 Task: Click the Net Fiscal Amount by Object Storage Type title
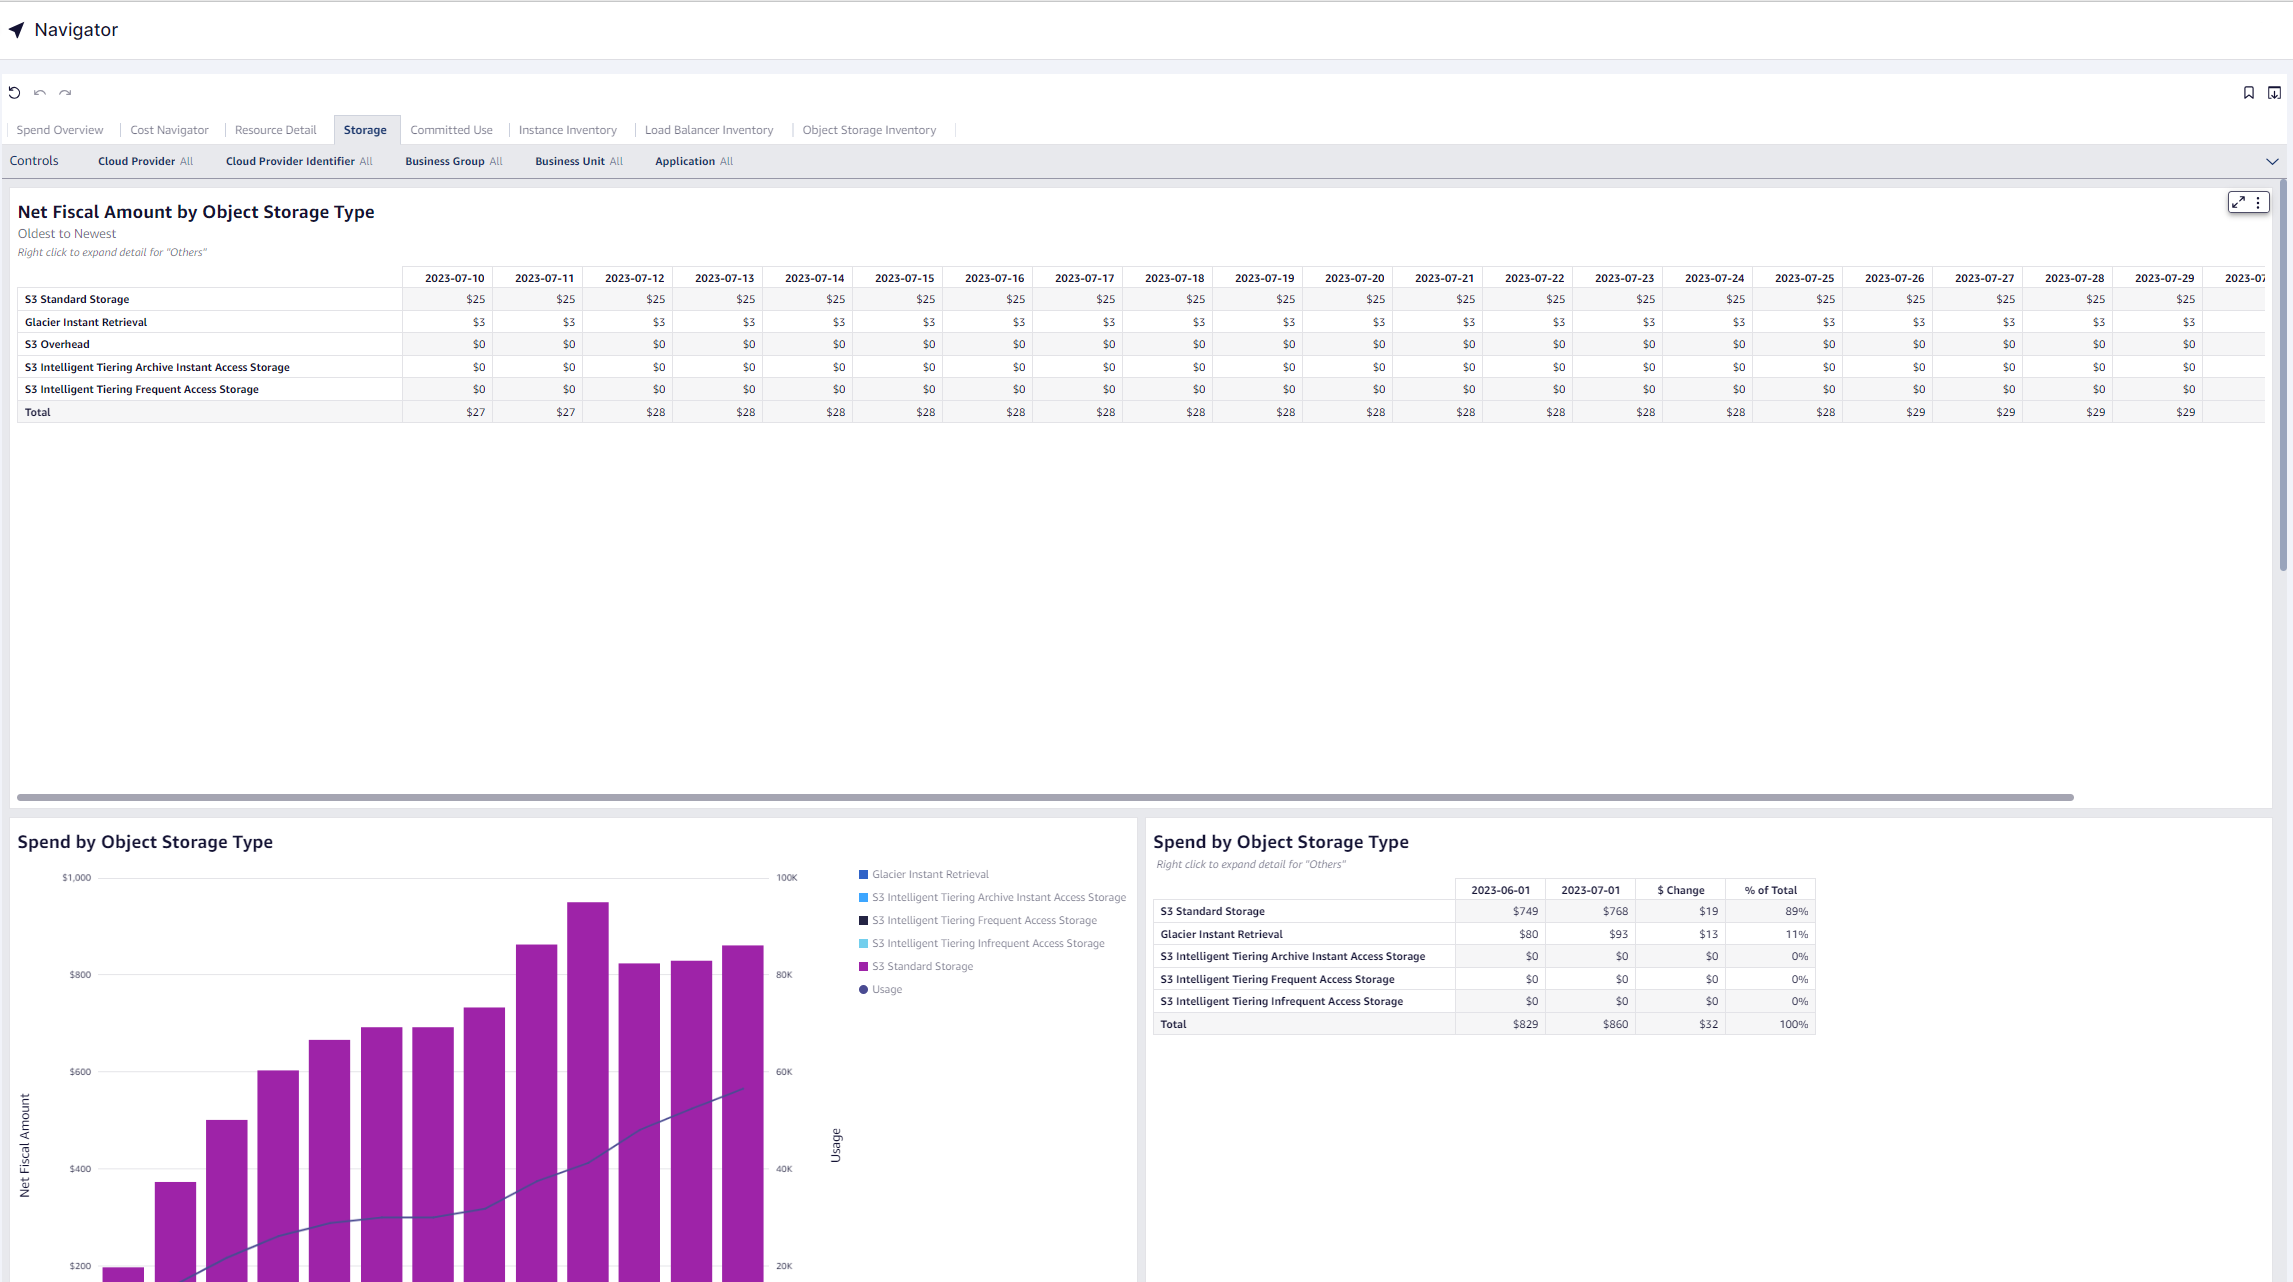click(196, 212)
